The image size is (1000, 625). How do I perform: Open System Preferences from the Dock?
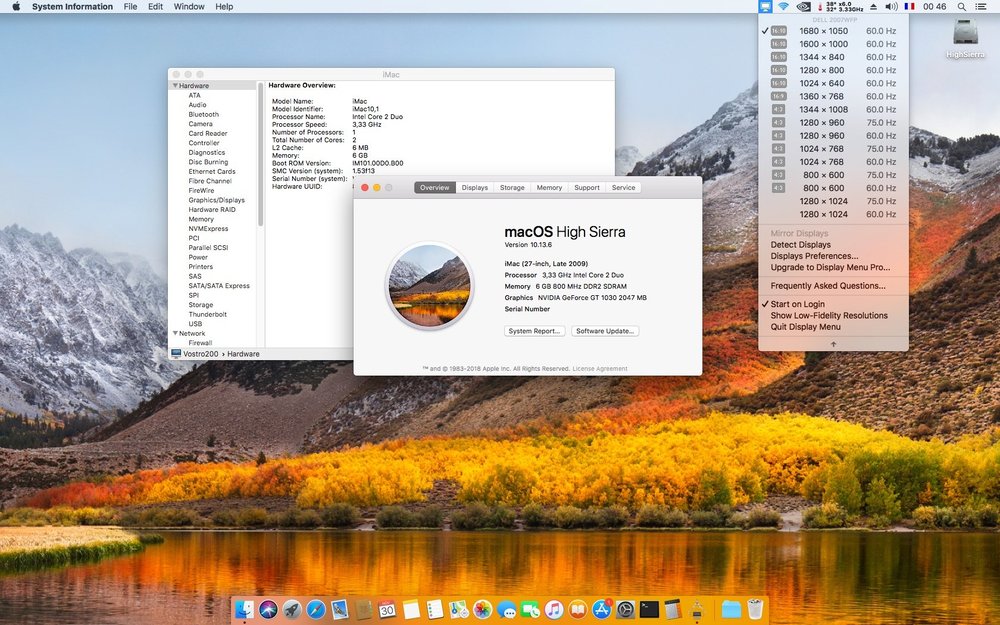click(x=625, y=609)
